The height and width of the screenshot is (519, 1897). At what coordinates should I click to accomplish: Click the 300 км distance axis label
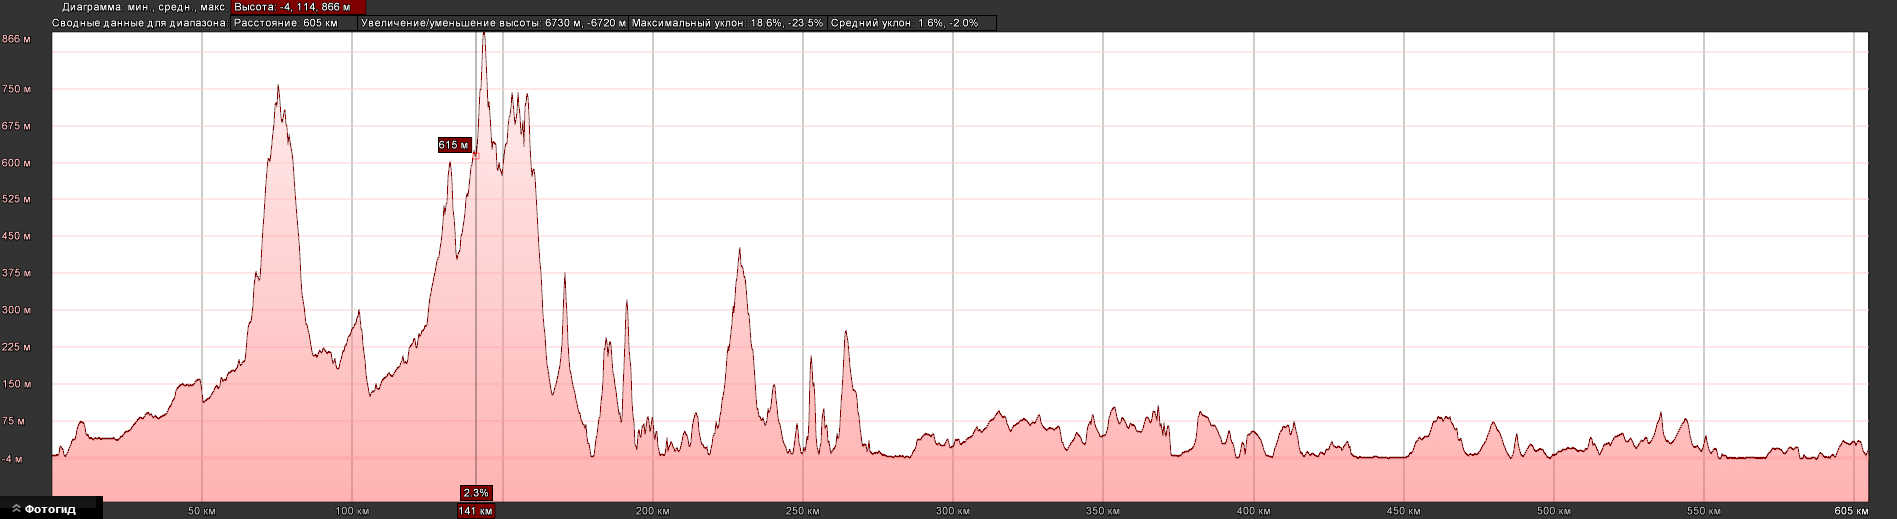click(x=952, y=511)
